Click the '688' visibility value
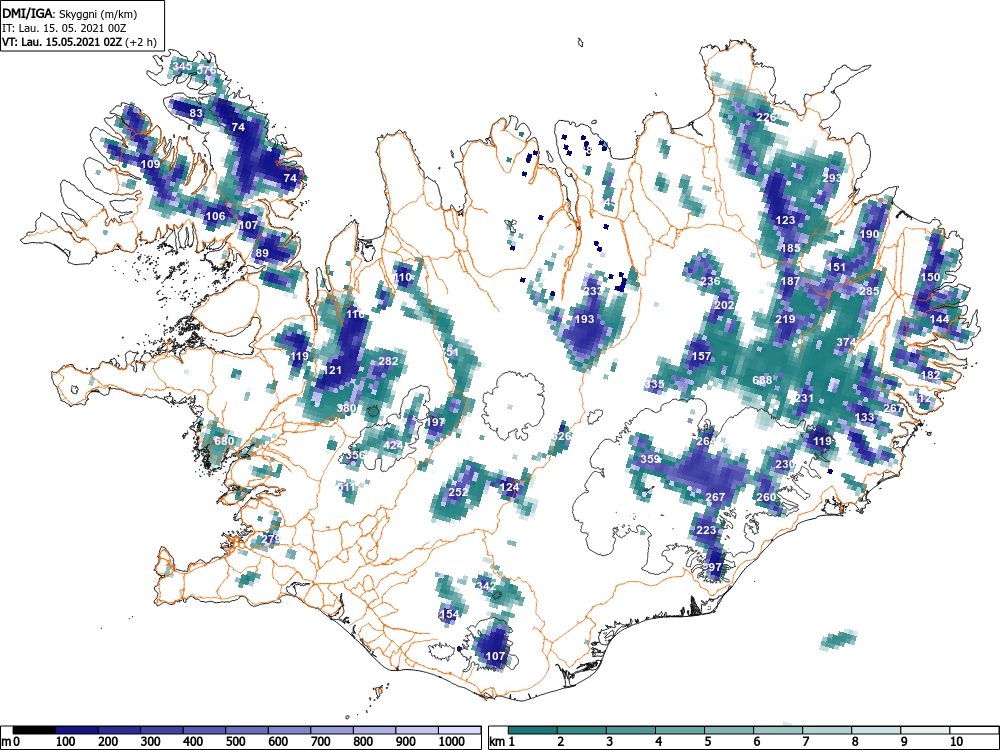 (762, 380)
